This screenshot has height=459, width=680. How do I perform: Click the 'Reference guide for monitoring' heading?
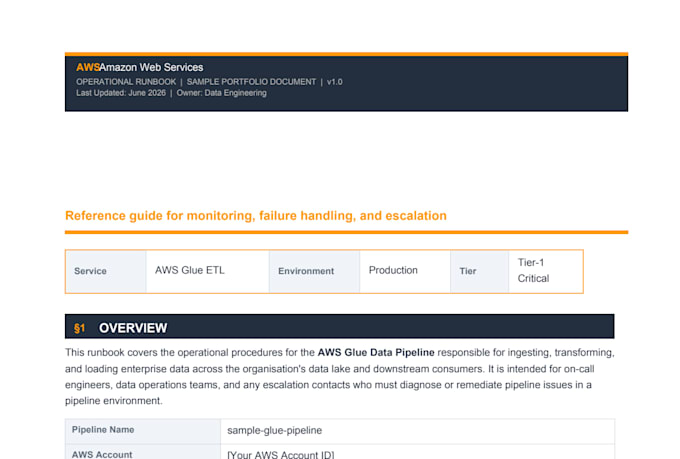(x=256, y=216)
